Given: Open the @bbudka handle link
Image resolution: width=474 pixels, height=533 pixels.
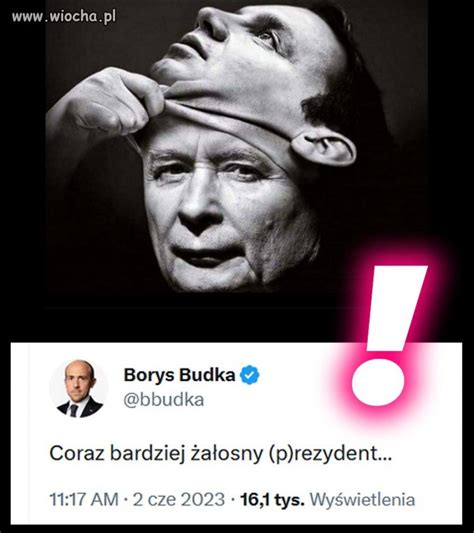Looking at the screenshot, I should pos(164,400).
